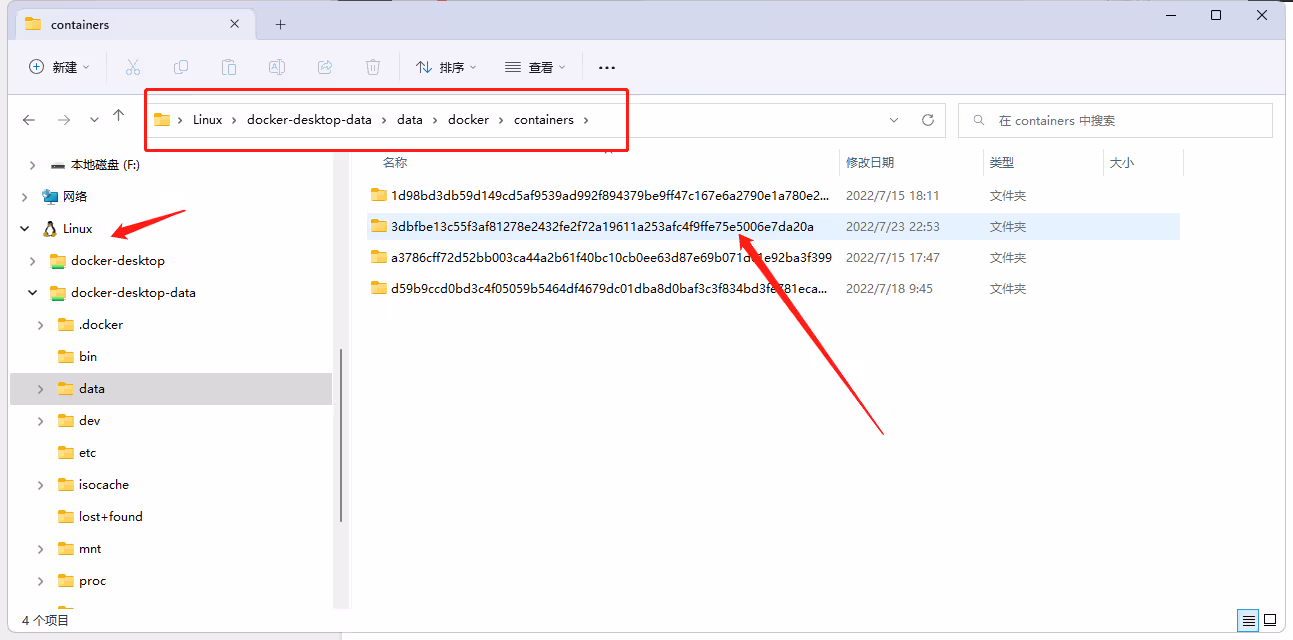
Task: Click the Delete trash can icon
Action: pyautogui.click(x=373, y=67)
